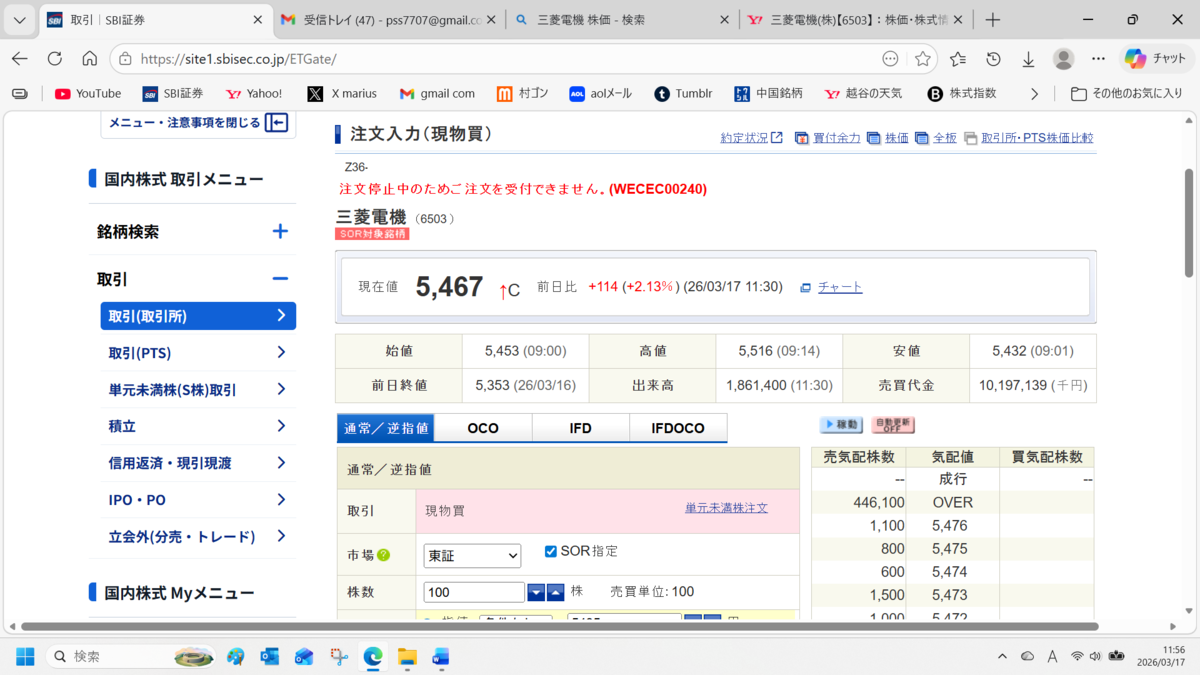Click the browser profile avatar
This screenshot has height=675, width=1200.
tap(1063, 59)
